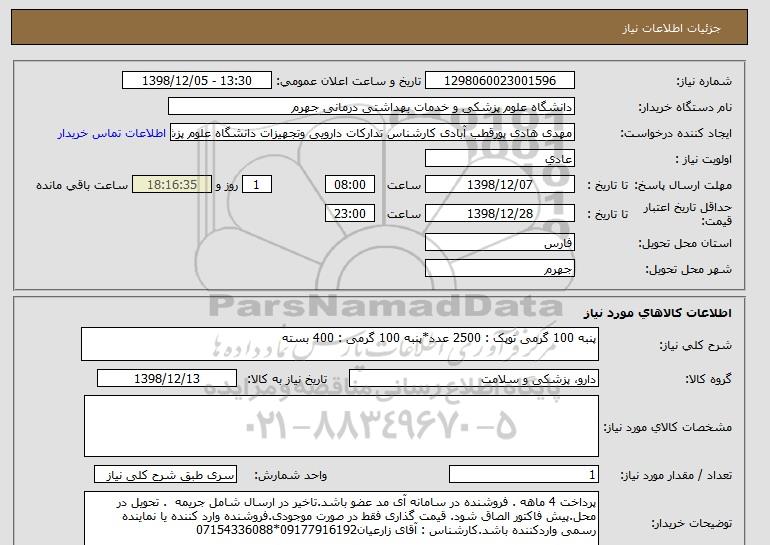Click label استان محل تحویل

point(685,244)
